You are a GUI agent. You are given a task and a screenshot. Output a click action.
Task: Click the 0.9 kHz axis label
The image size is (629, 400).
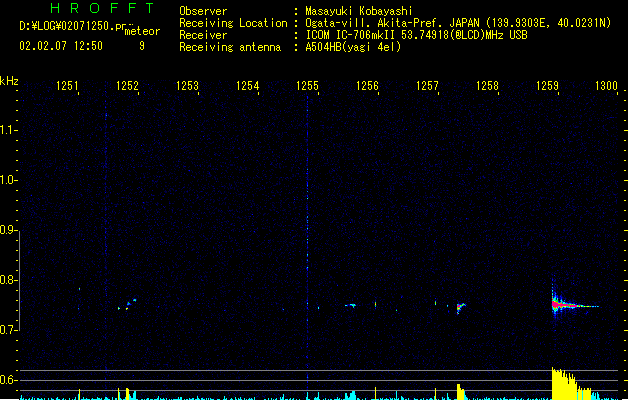pos(8,230)
